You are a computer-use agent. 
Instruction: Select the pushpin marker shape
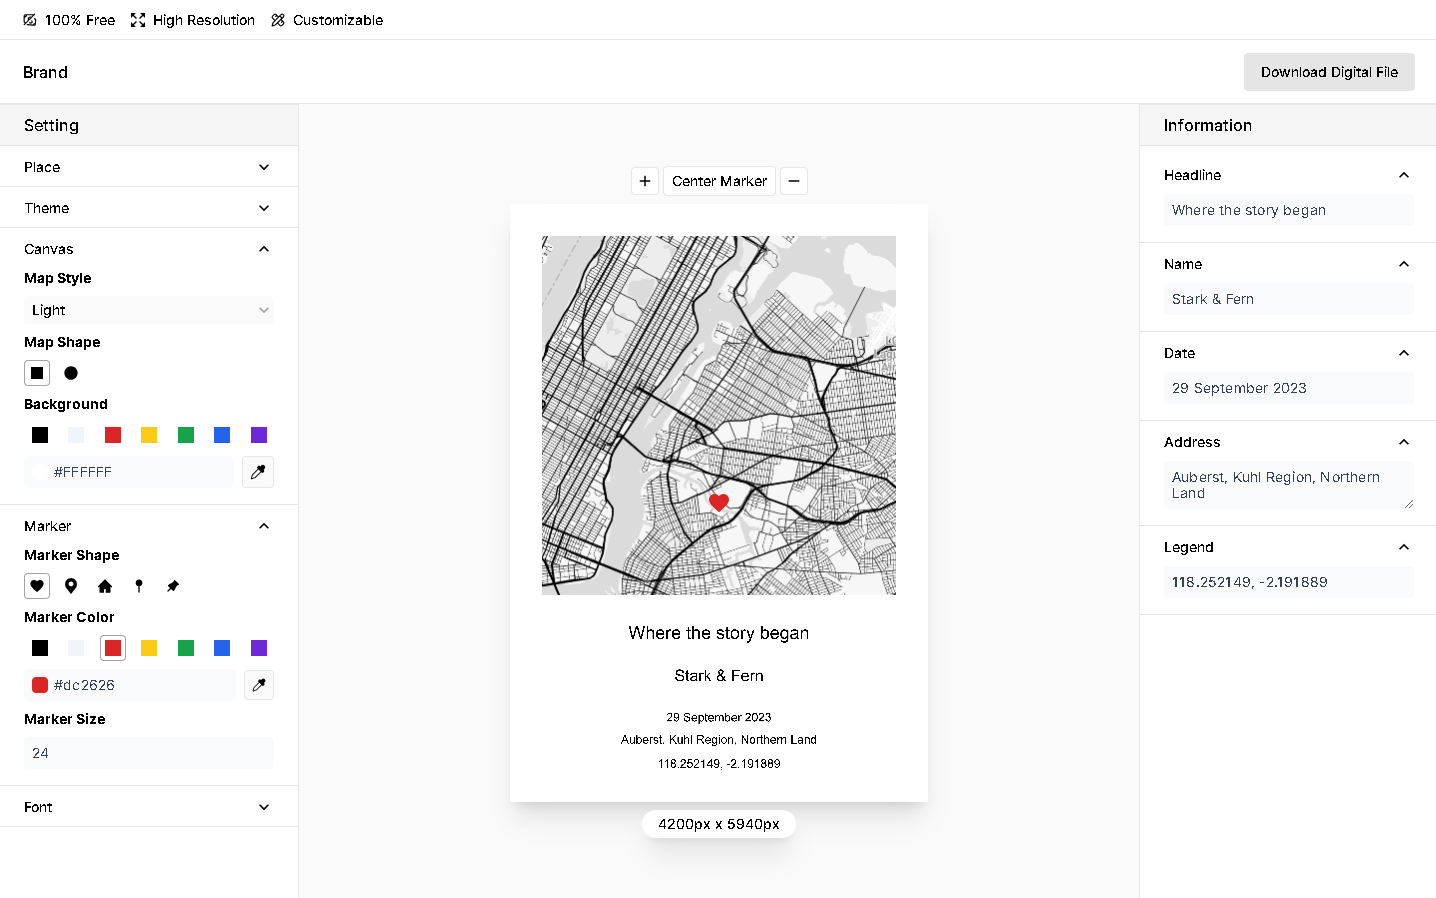click(x=172, y=585)
